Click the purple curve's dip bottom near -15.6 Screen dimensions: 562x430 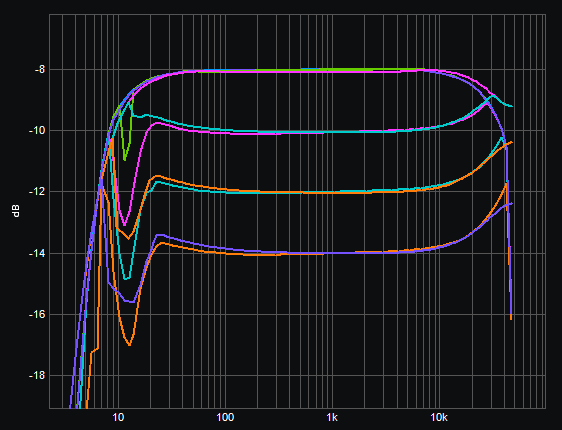(131, 302)
